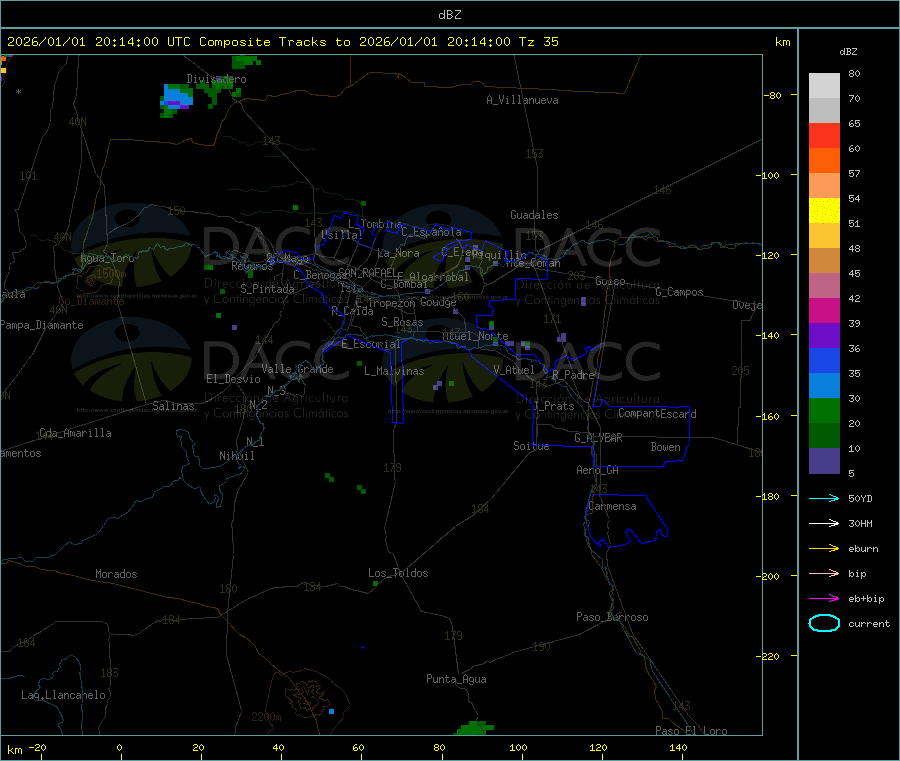Click the Salinas map label
Image resolution: width=900 pixels, height=761 pixels.
coord(173,406)
